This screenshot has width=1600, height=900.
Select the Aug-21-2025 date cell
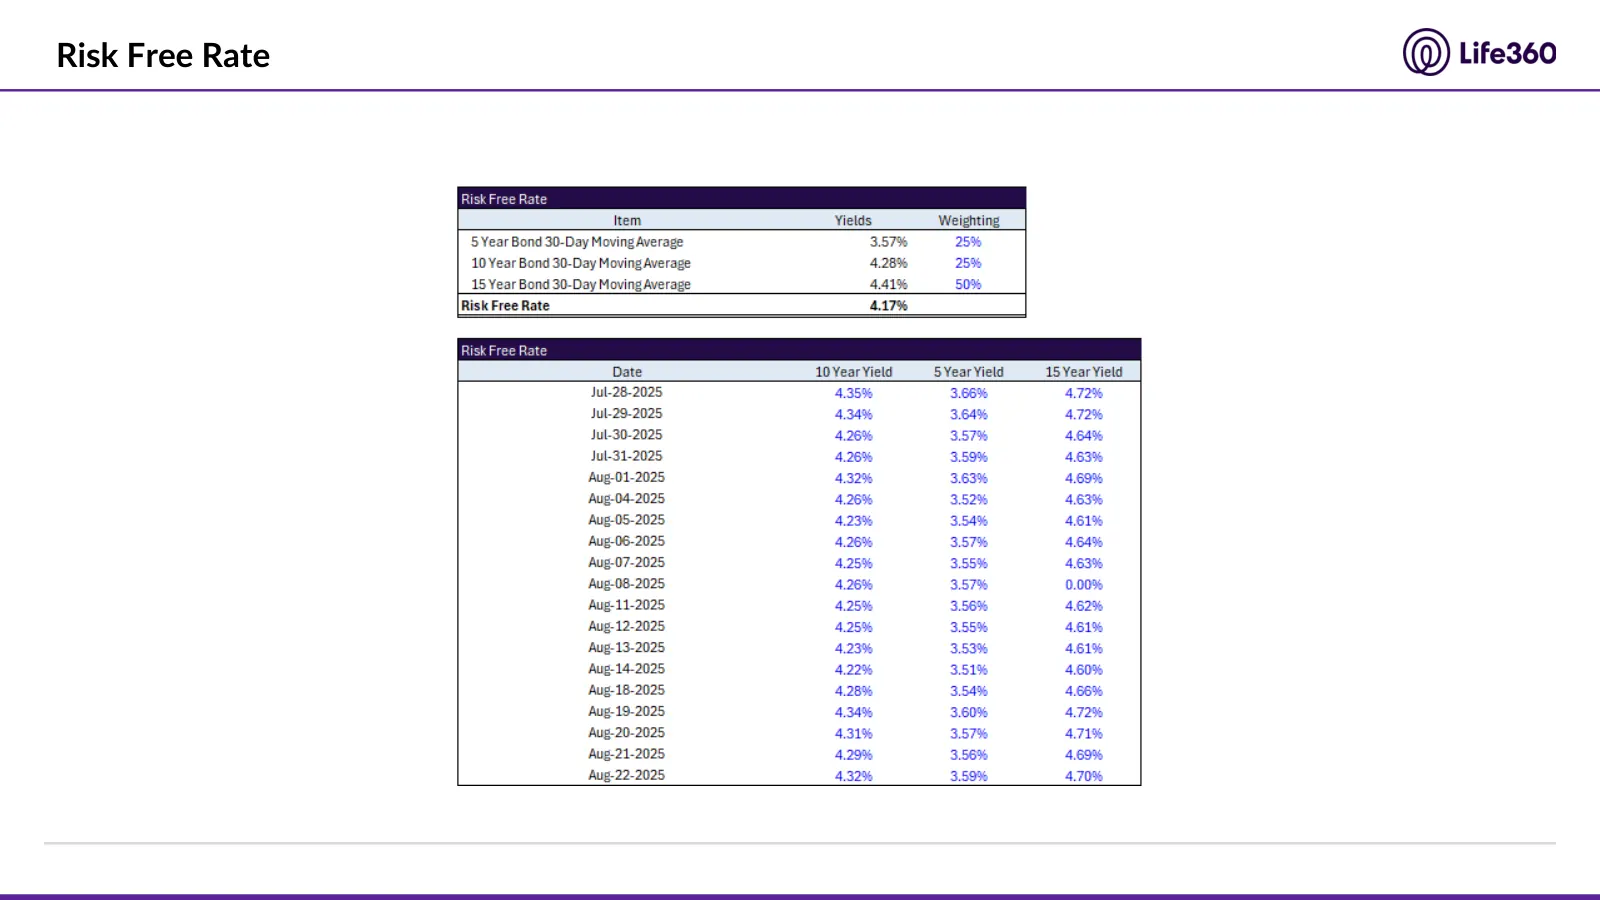tap(626, 754)
